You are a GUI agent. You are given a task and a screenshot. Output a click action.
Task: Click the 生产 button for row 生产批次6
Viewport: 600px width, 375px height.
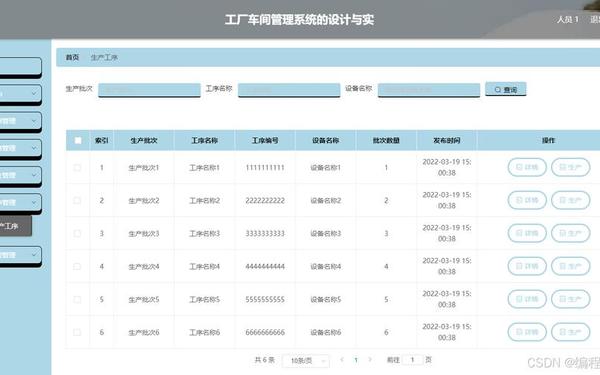click(571, 332)
